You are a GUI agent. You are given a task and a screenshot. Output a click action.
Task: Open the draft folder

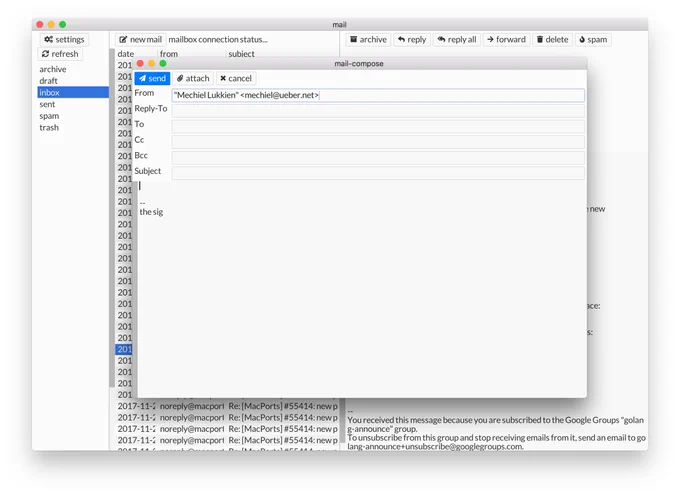coord(48,81)
